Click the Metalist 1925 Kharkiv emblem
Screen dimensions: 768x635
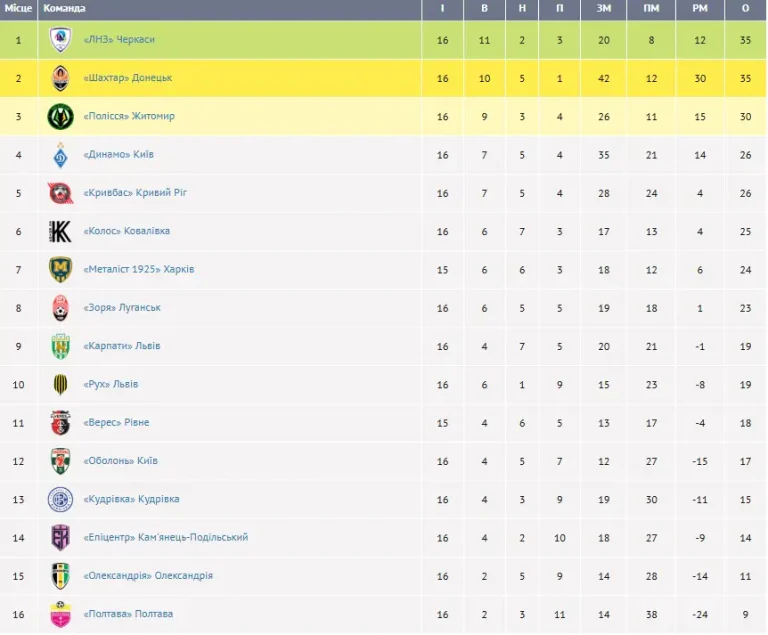61,270
